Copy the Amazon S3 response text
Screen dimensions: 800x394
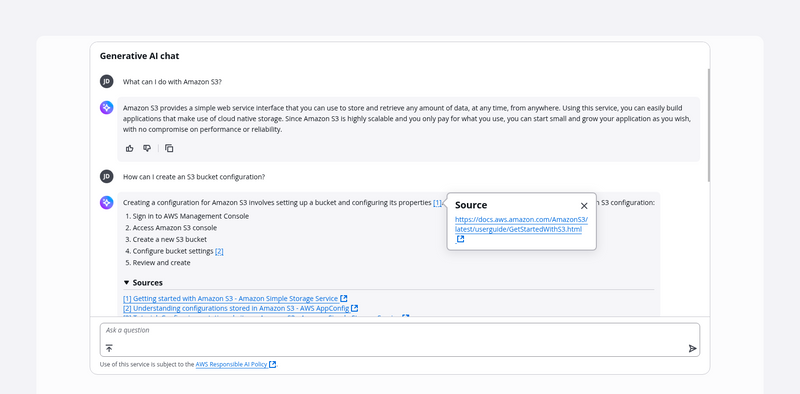click(x=169, y=149)
